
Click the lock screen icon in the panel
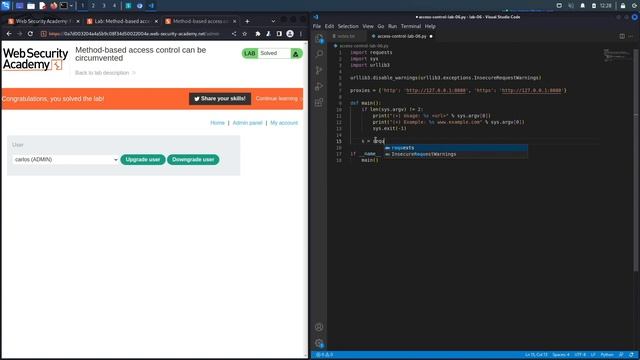point(623,6)
